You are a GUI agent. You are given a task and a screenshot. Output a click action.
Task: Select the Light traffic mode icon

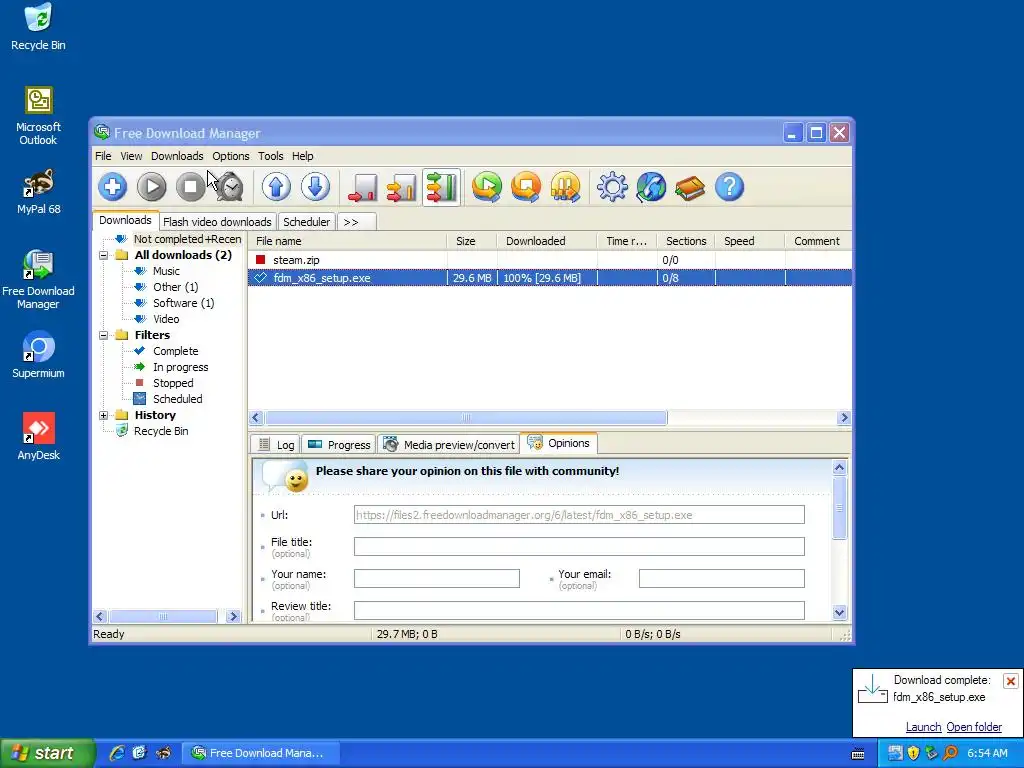coord(362,187)
